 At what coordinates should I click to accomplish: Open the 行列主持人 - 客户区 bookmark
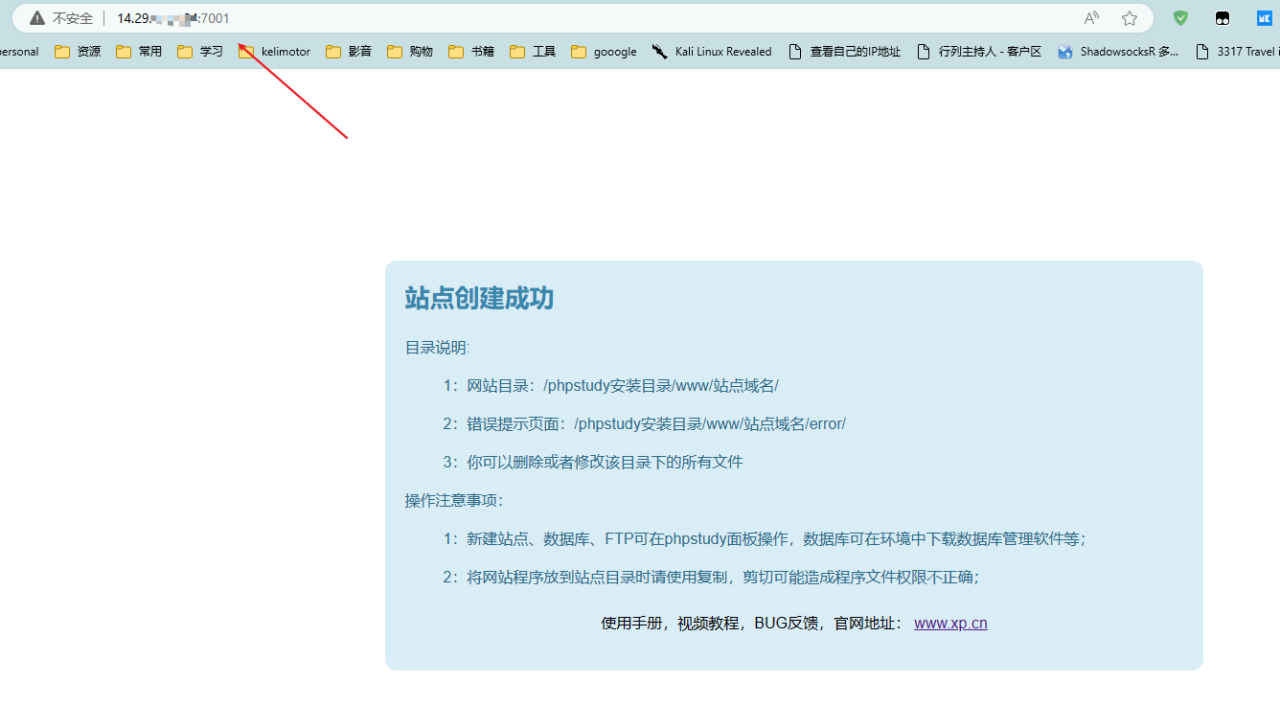(x=979, y=51)
